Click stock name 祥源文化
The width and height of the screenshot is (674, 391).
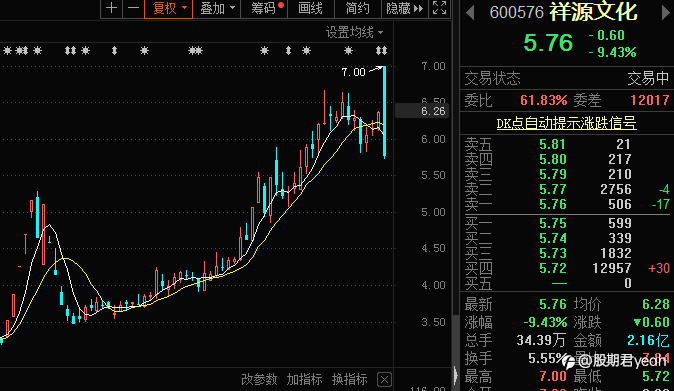click(594, 12)
